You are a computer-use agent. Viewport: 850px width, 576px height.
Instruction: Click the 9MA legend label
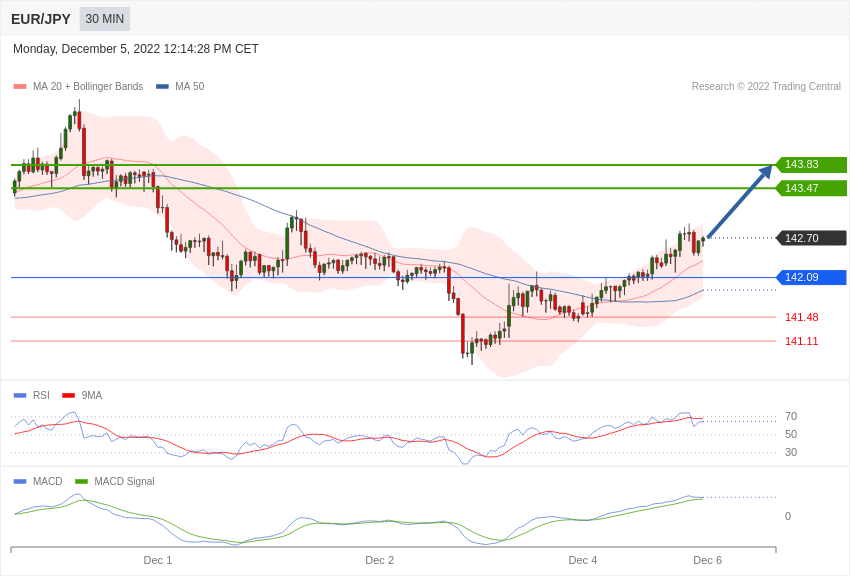point(92,396)
